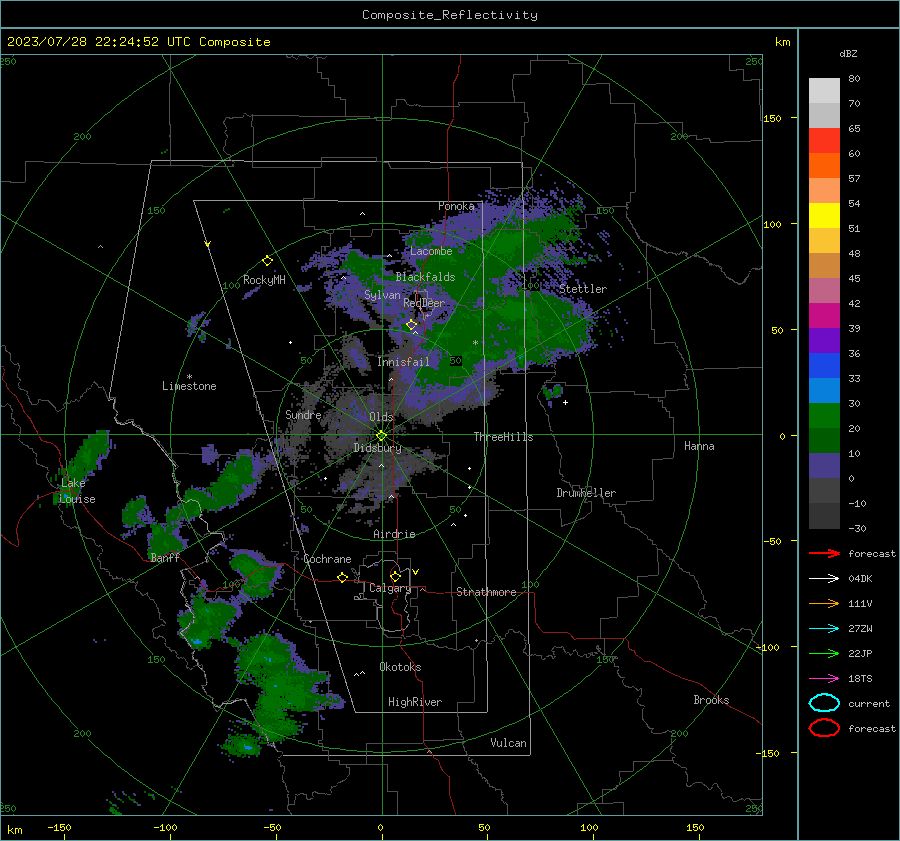
Task: Click the white 04DK arrow in legend
Action: pyautogui.click(x=824, y=578)
